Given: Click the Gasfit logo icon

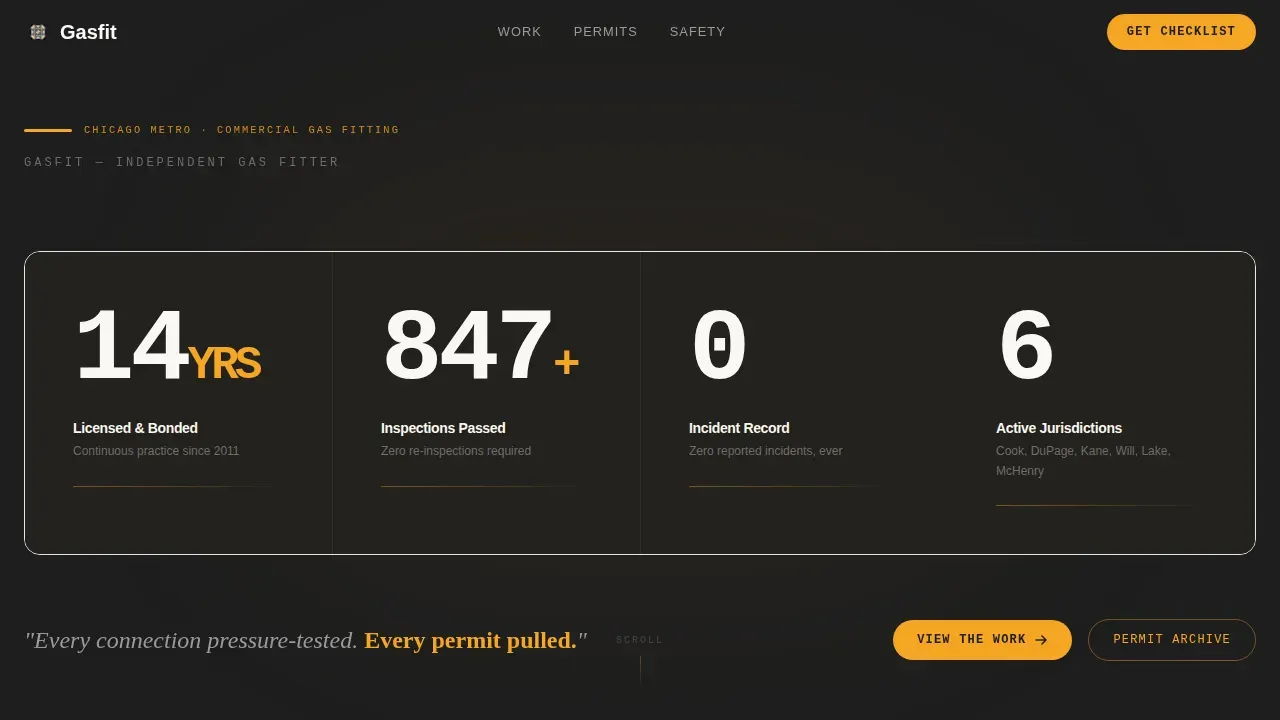Looking at the screenshot, I should coord(38,32).
